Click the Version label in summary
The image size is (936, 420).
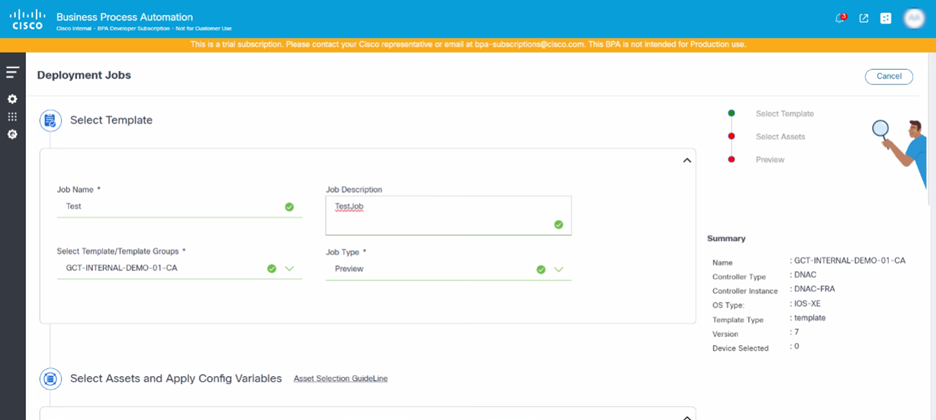click(x=725, y=334)
